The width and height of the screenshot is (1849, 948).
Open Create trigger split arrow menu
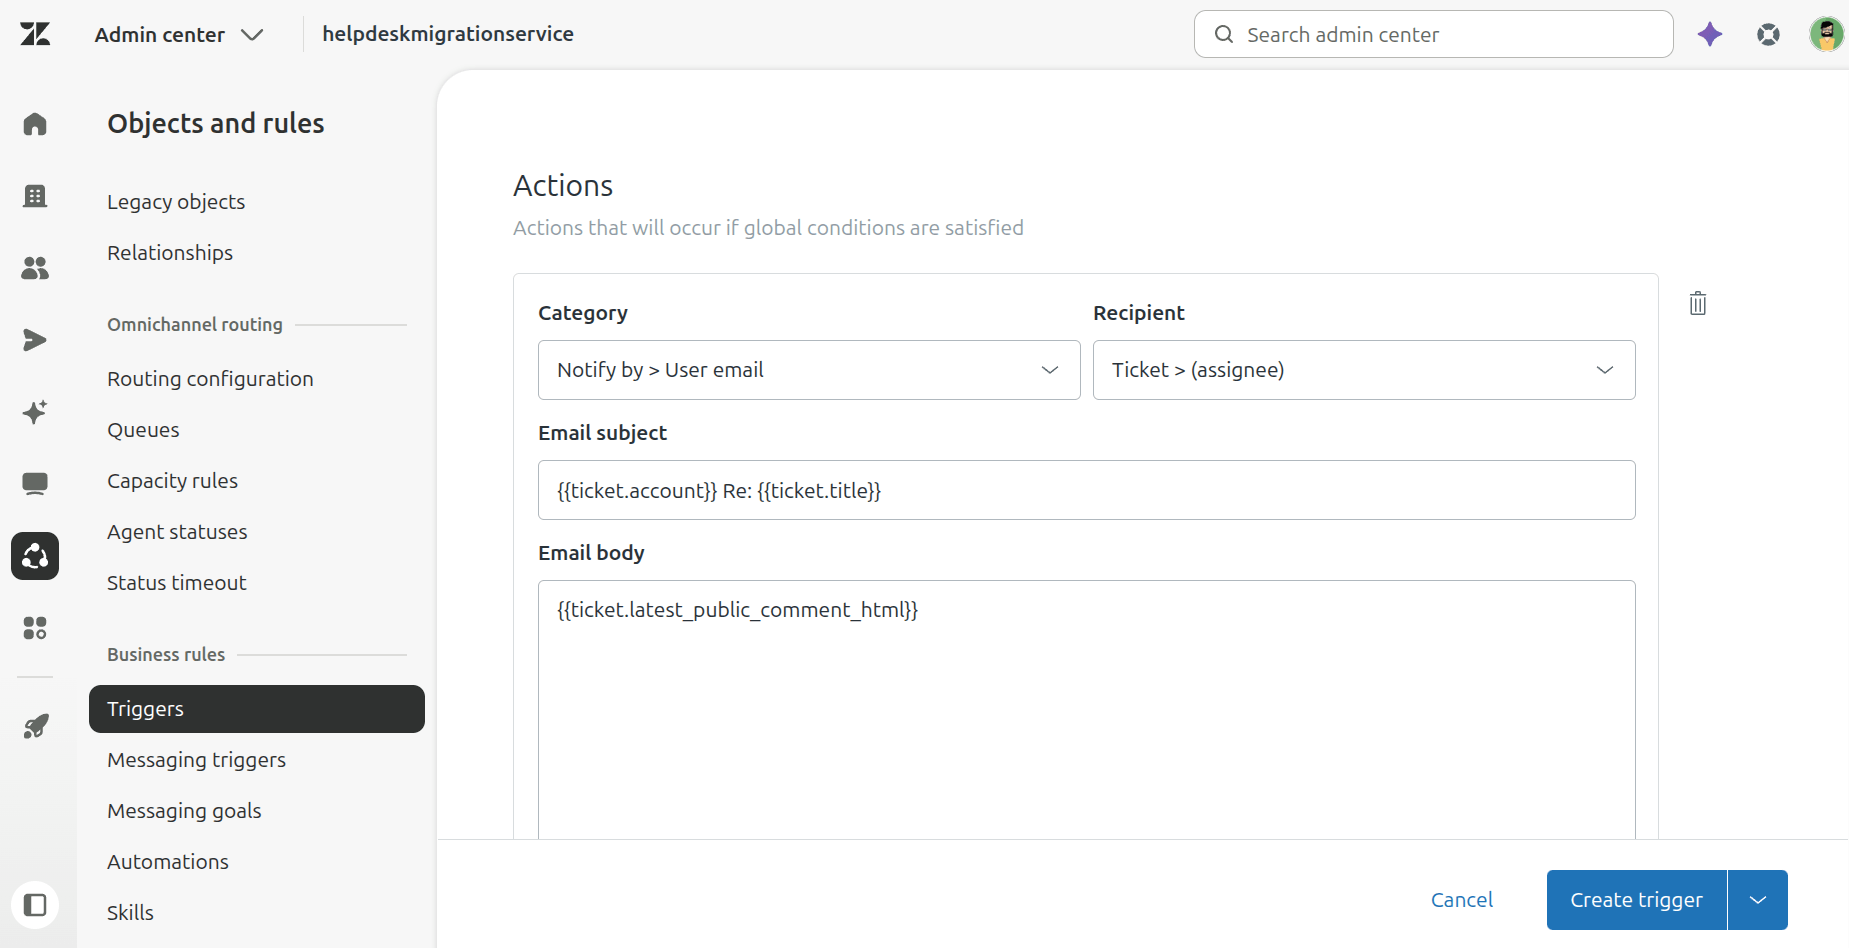(x=1758, y=900)
